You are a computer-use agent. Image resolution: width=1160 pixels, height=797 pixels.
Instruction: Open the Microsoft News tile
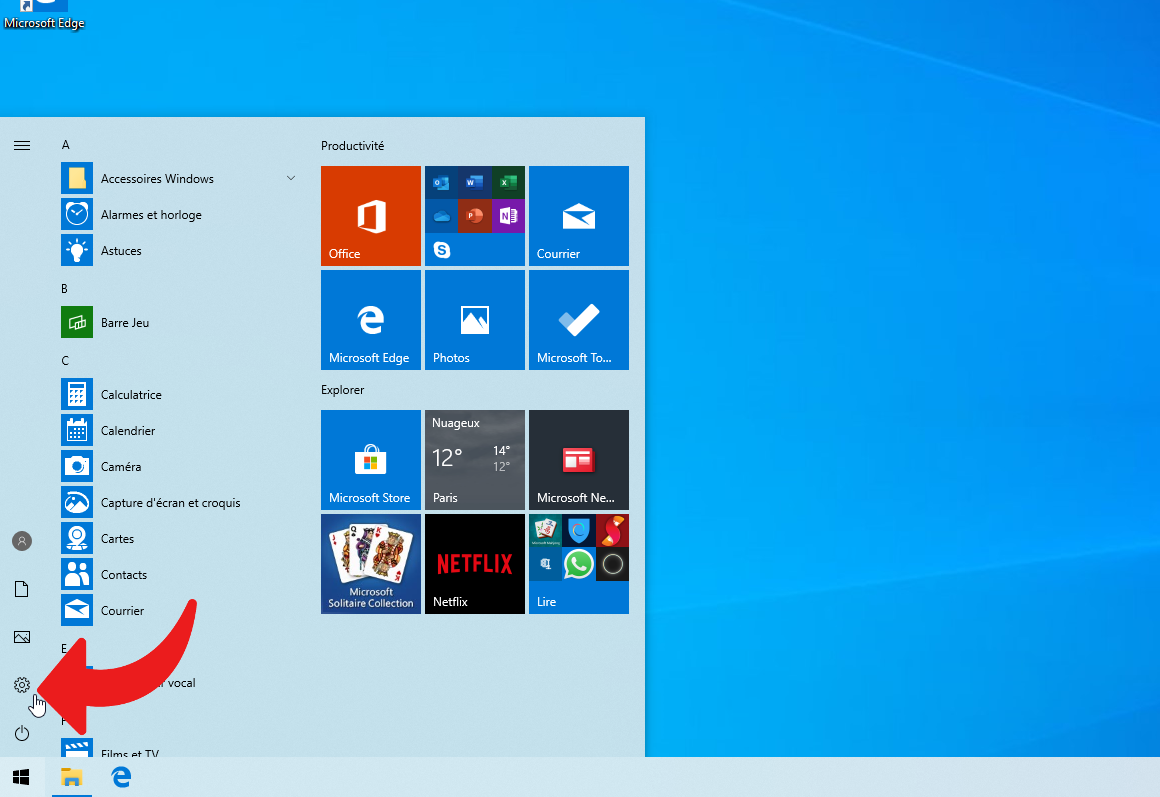pyautogui.click(x=579, y=460)
